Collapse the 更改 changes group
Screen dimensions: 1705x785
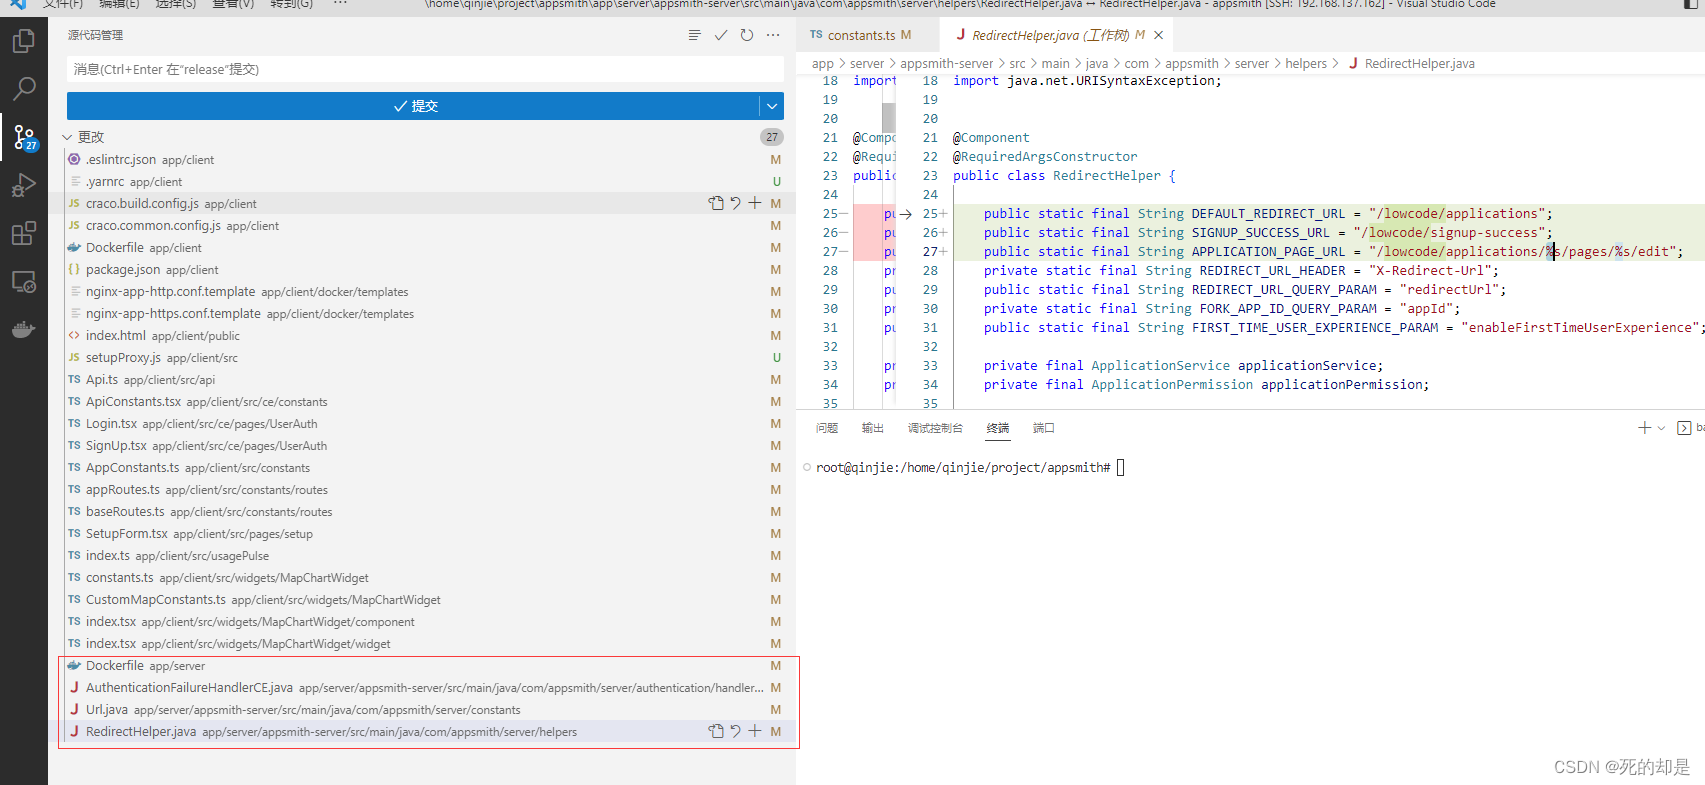pos(67,137)
